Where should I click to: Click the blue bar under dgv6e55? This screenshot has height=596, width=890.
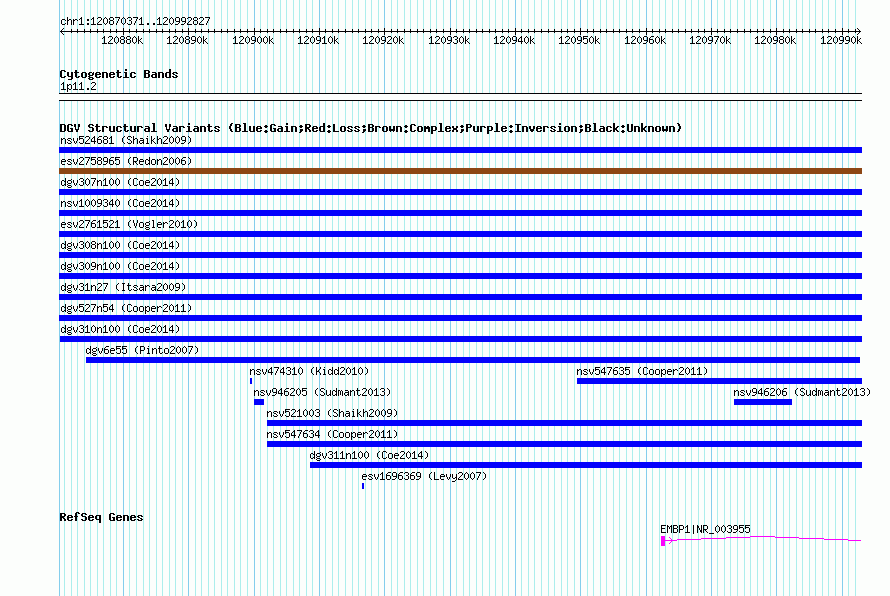[473, 360]
